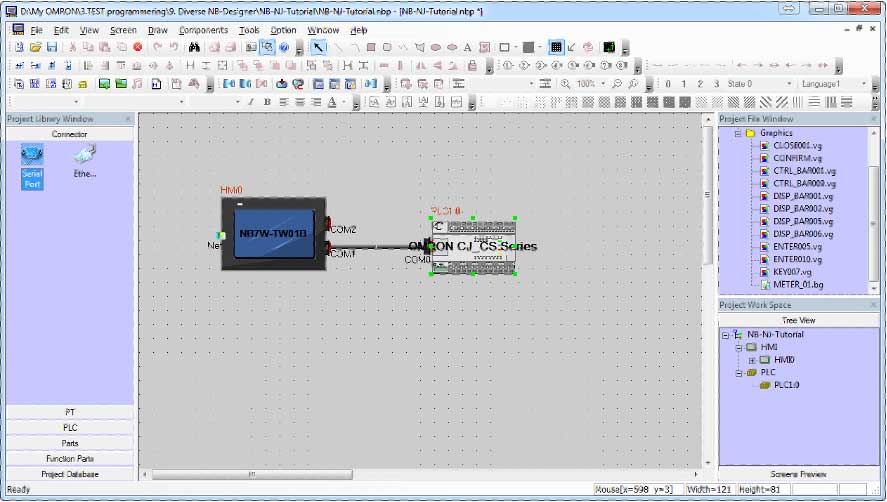Select the Text tool letter A

[x=467, y=47]
